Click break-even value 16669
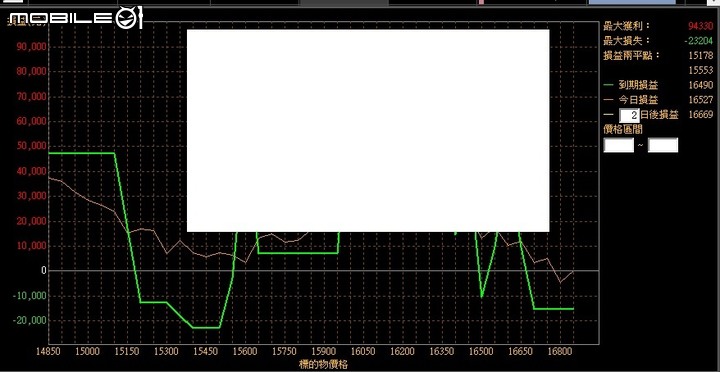 click(701, 114)
